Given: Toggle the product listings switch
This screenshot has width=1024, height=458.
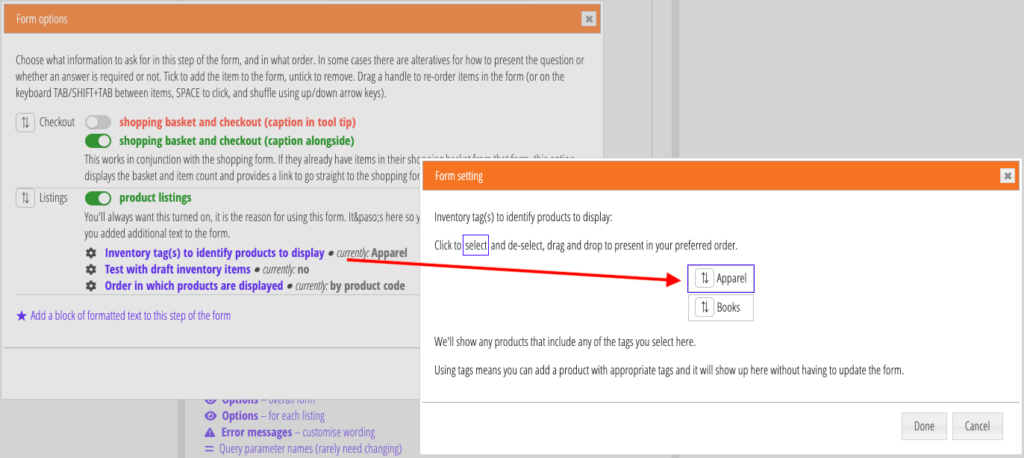Looking at the screenshot, I should (98, 198).
